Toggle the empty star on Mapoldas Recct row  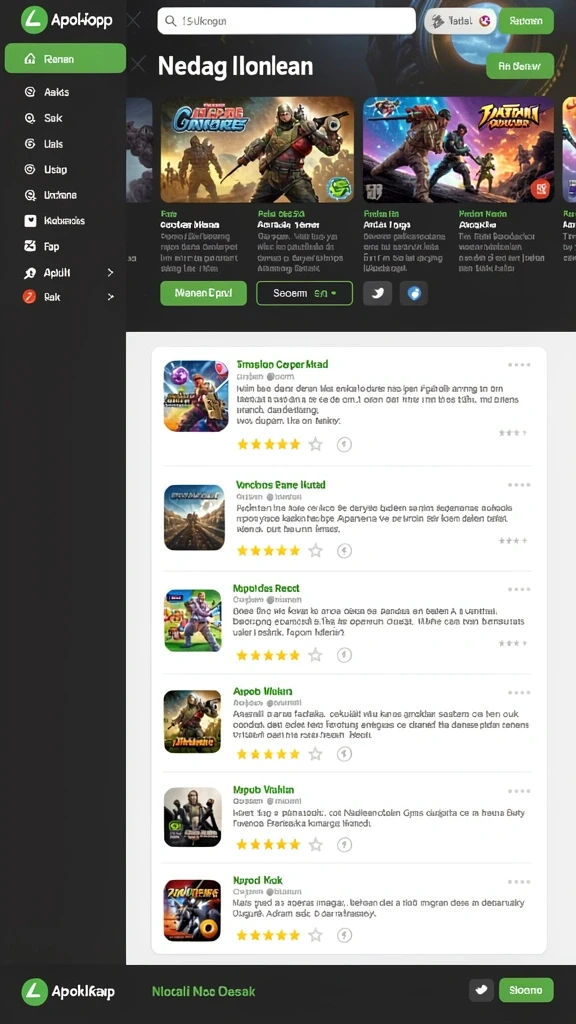(x=315, y=655)
